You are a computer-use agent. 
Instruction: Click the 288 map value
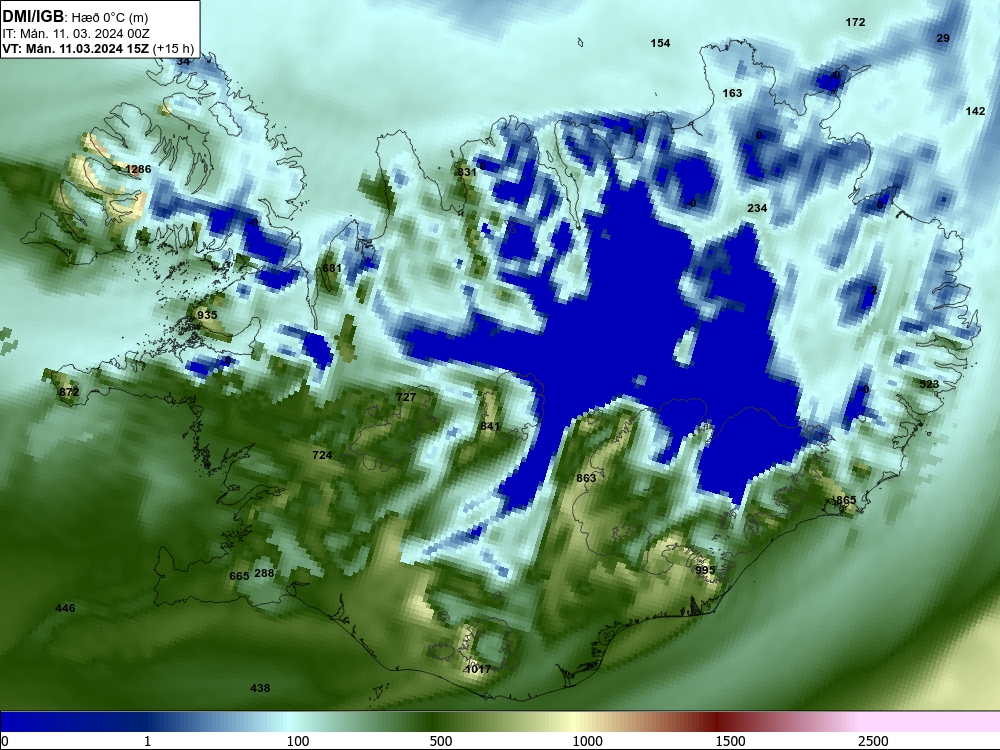point(264,573)
